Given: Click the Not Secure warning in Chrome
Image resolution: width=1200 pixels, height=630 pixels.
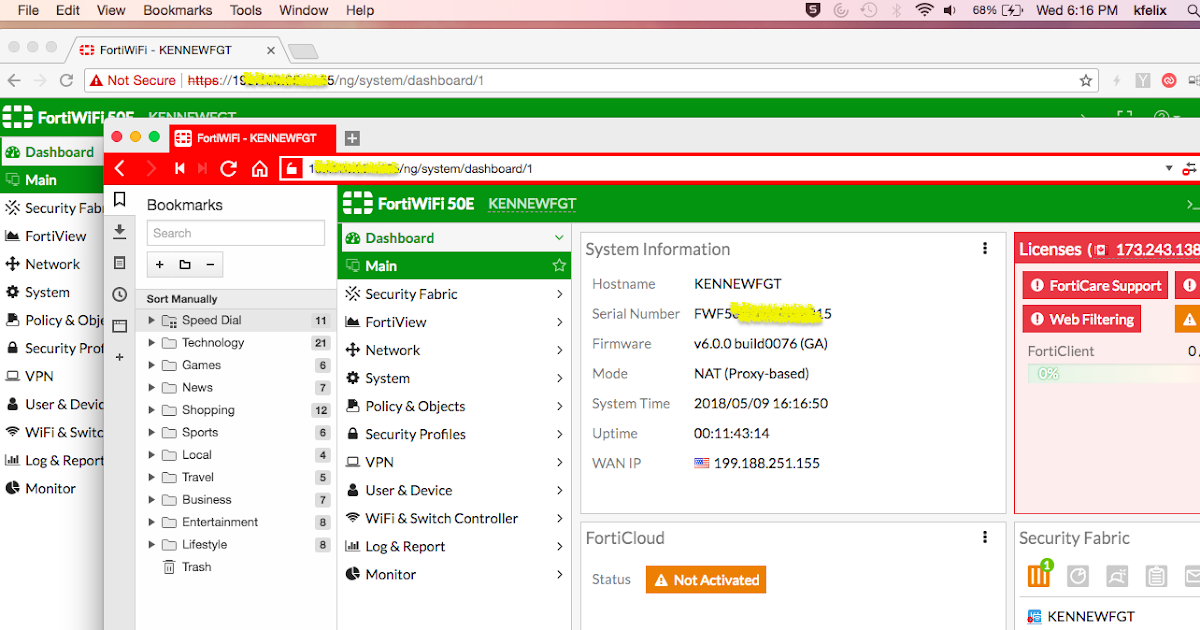Looking at the screenshot, I should (x=132, y=80).
